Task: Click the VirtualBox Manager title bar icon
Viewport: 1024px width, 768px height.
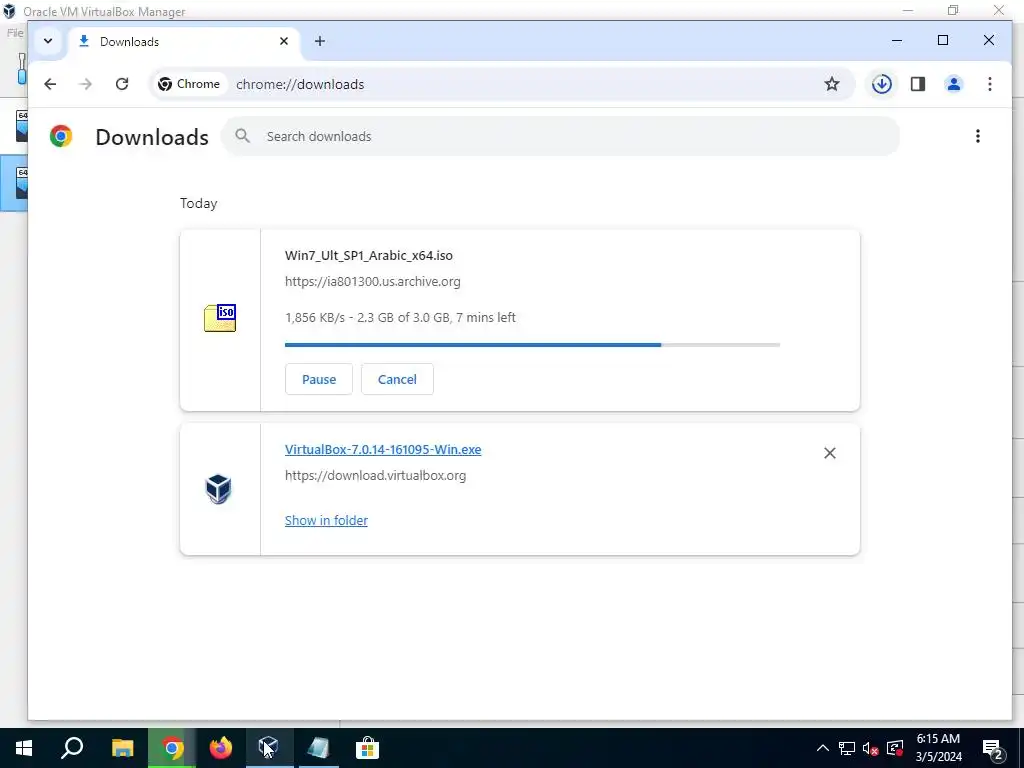Action: click(x=9, y=11)
